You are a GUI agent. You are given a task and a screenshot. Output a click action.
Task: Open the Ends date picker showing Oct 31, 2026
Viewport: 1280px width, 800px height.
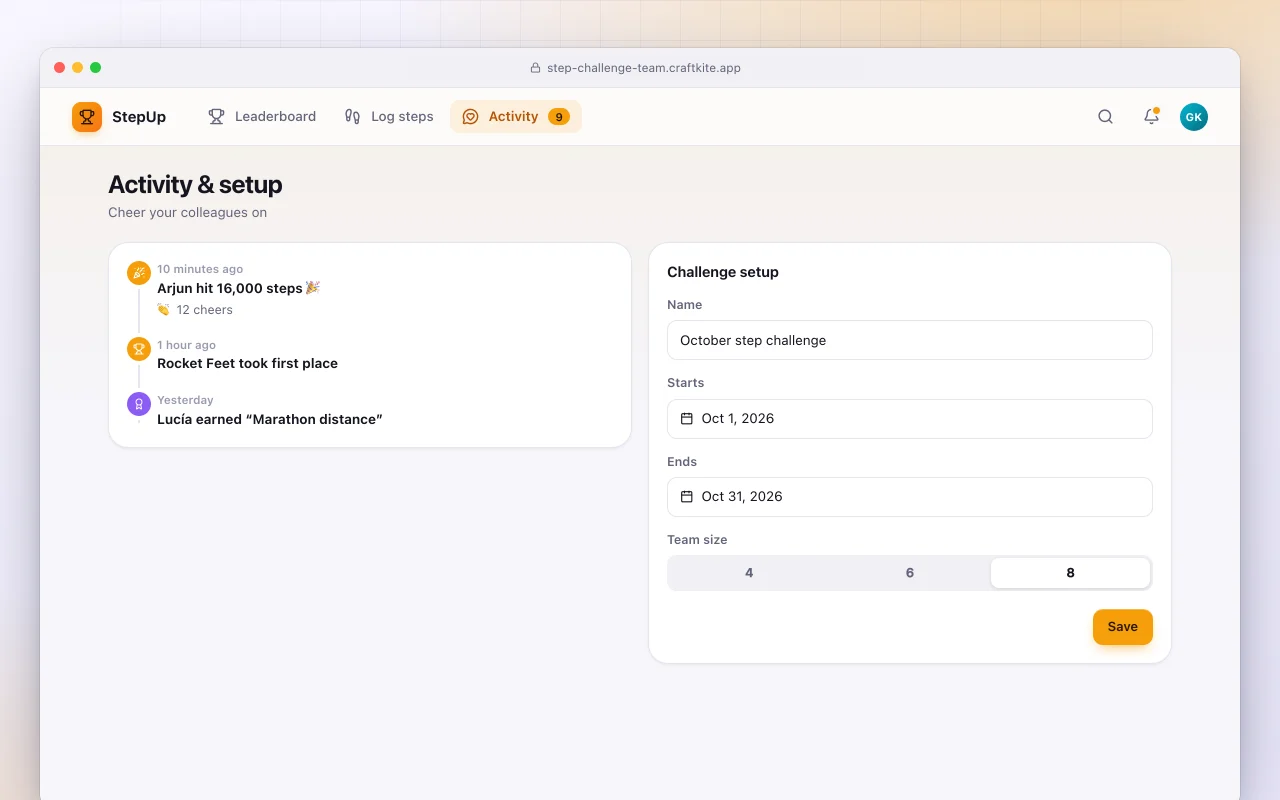click(x=910, y=497)
